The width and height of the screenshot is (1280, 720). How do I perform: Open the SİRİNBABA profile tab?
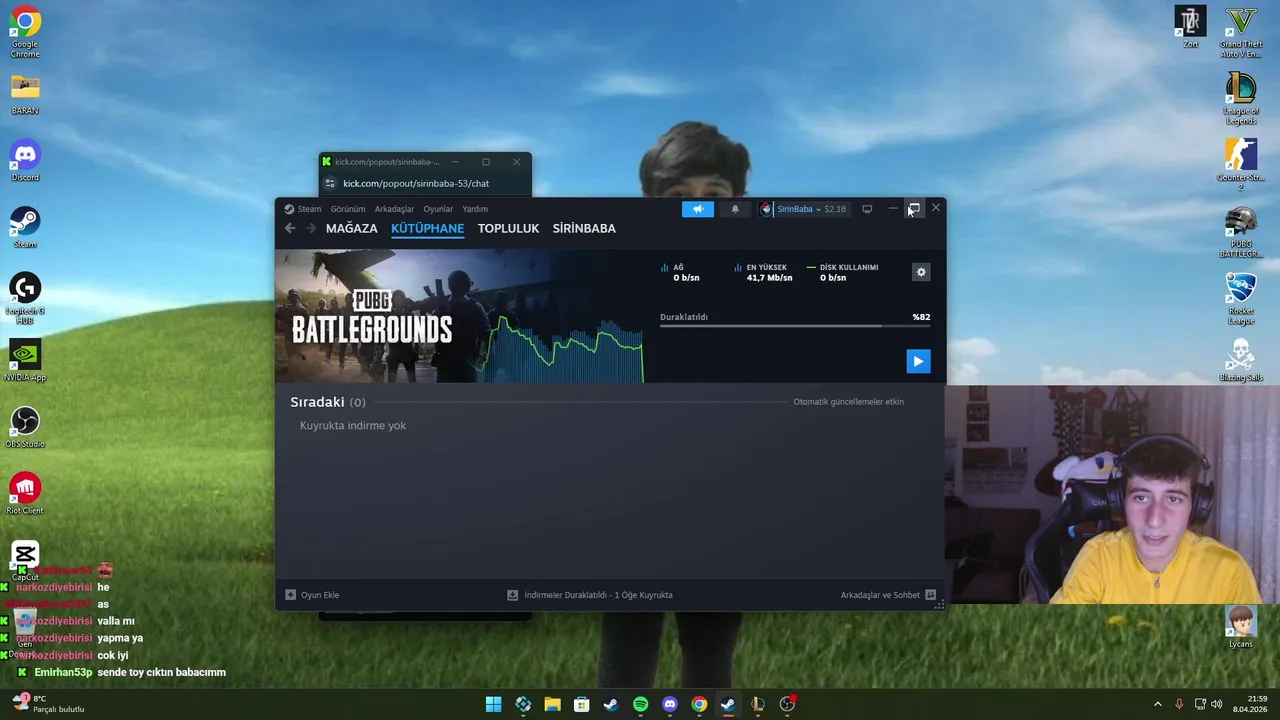pos(584,228)
